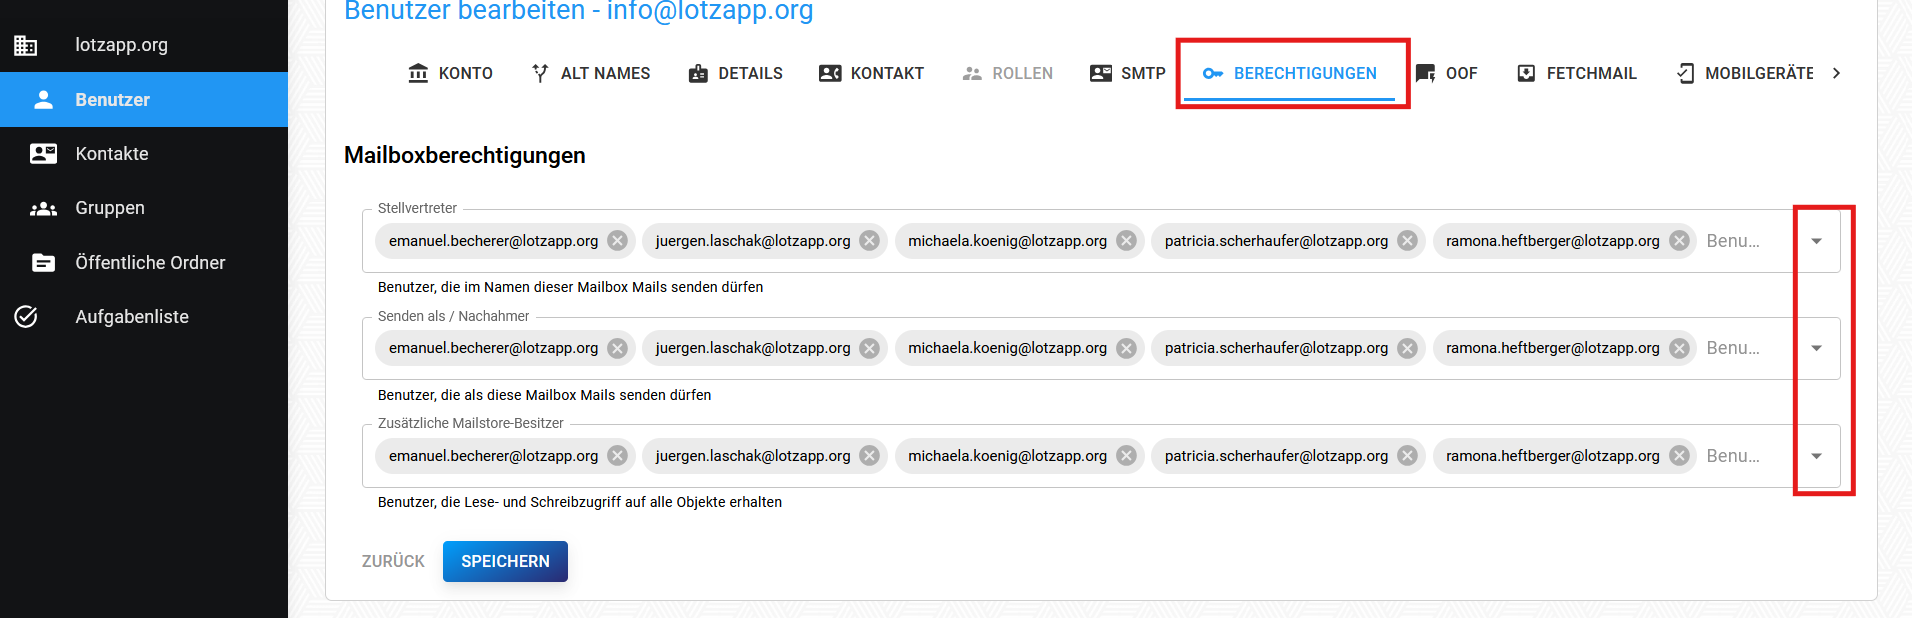Switch to the KONTO tab
This screenshot has height=618, width=1912.
[x=451, y=73]
